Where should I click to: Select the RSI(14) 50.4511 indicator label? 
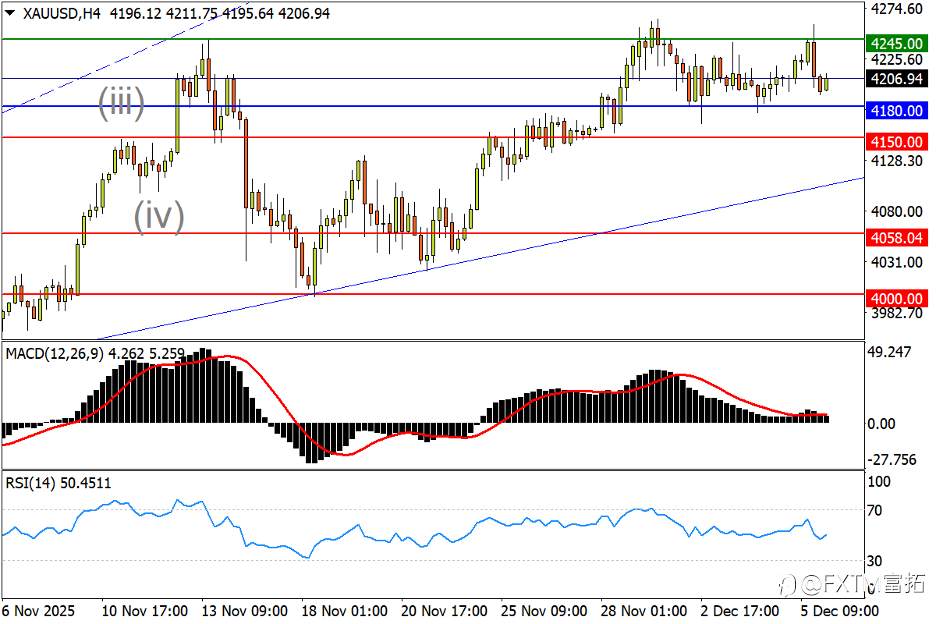click(x=58, y=482)
